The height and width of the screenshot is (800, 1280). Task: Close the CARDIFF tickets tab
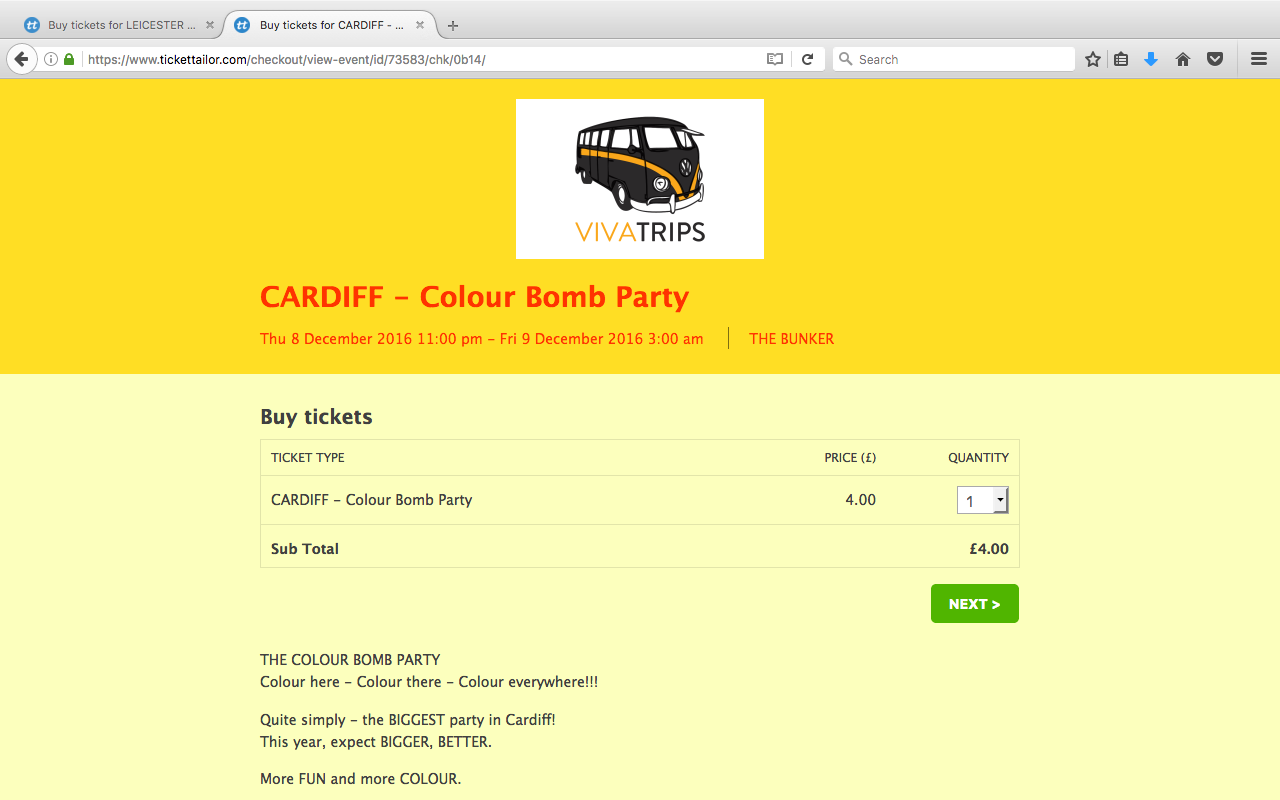click(421, 25)
